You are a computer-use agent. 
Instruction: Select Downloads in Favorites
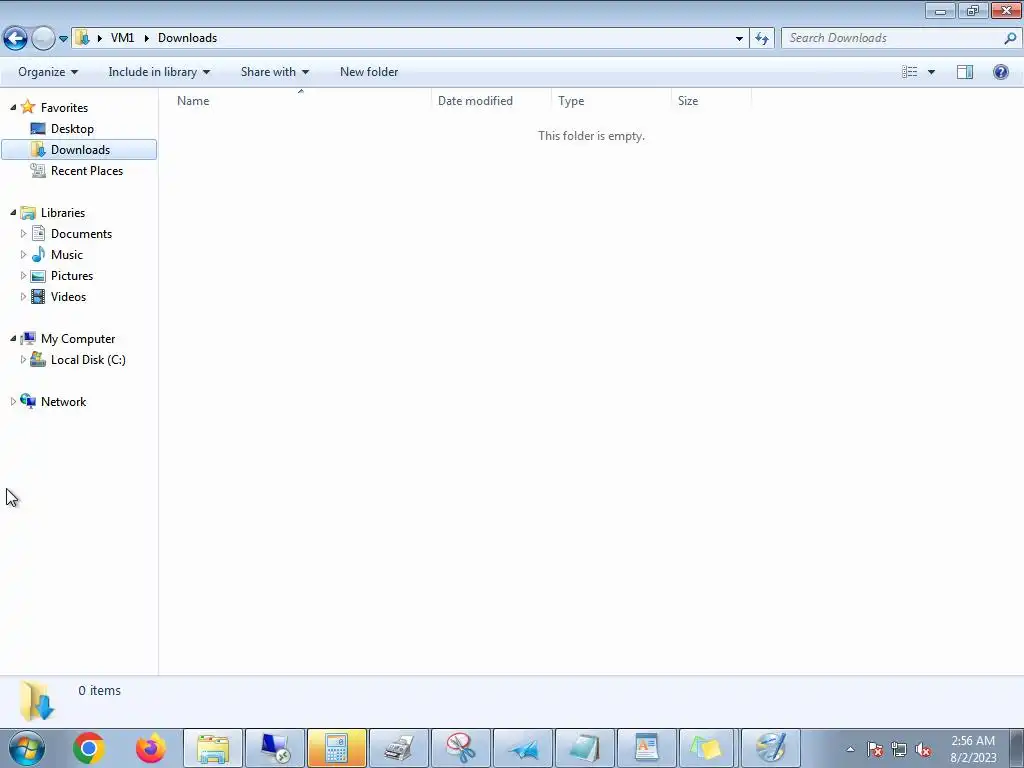click(80, 150)
